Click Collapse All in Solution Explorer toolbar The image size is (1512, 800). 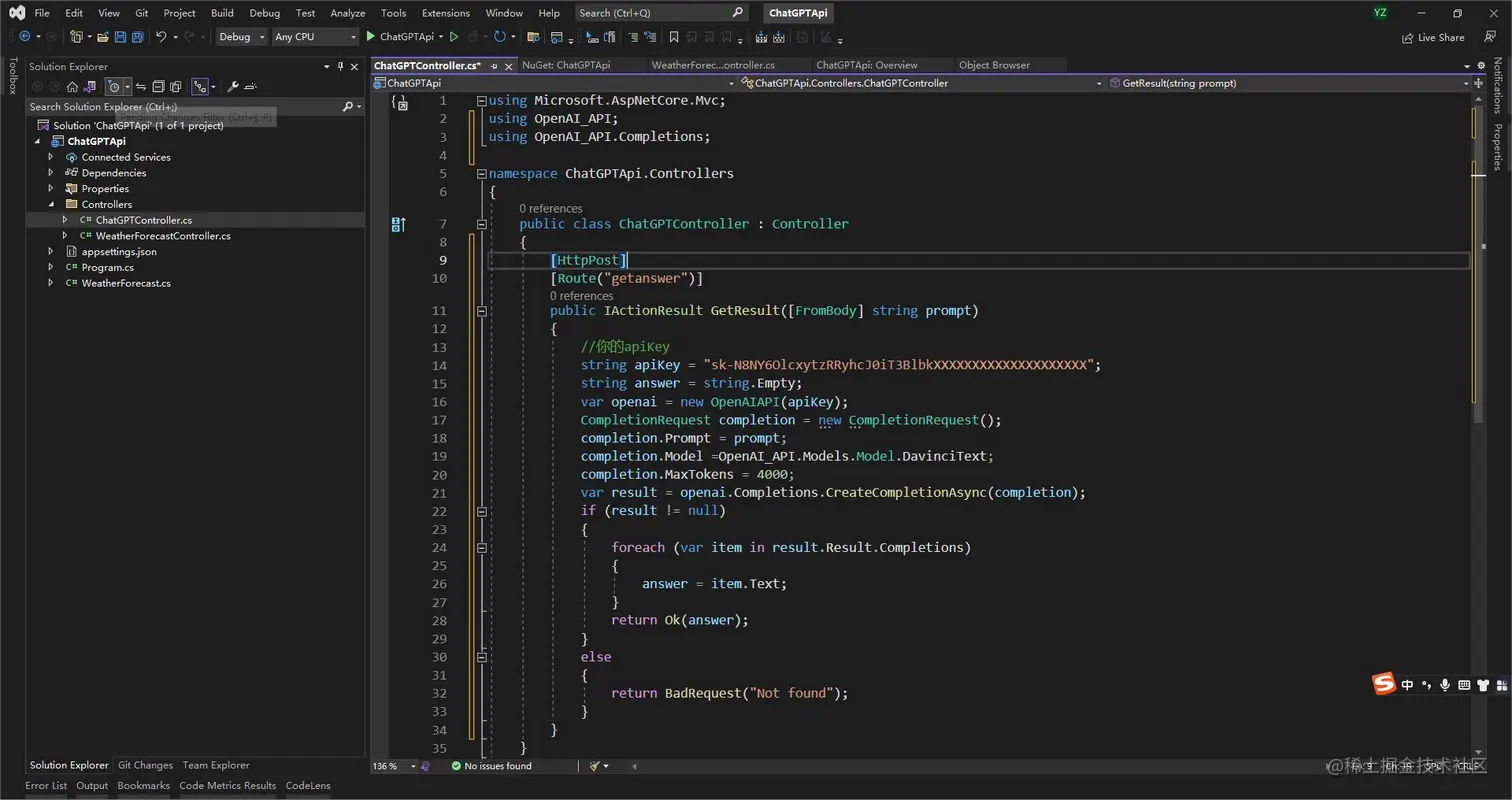158,87
